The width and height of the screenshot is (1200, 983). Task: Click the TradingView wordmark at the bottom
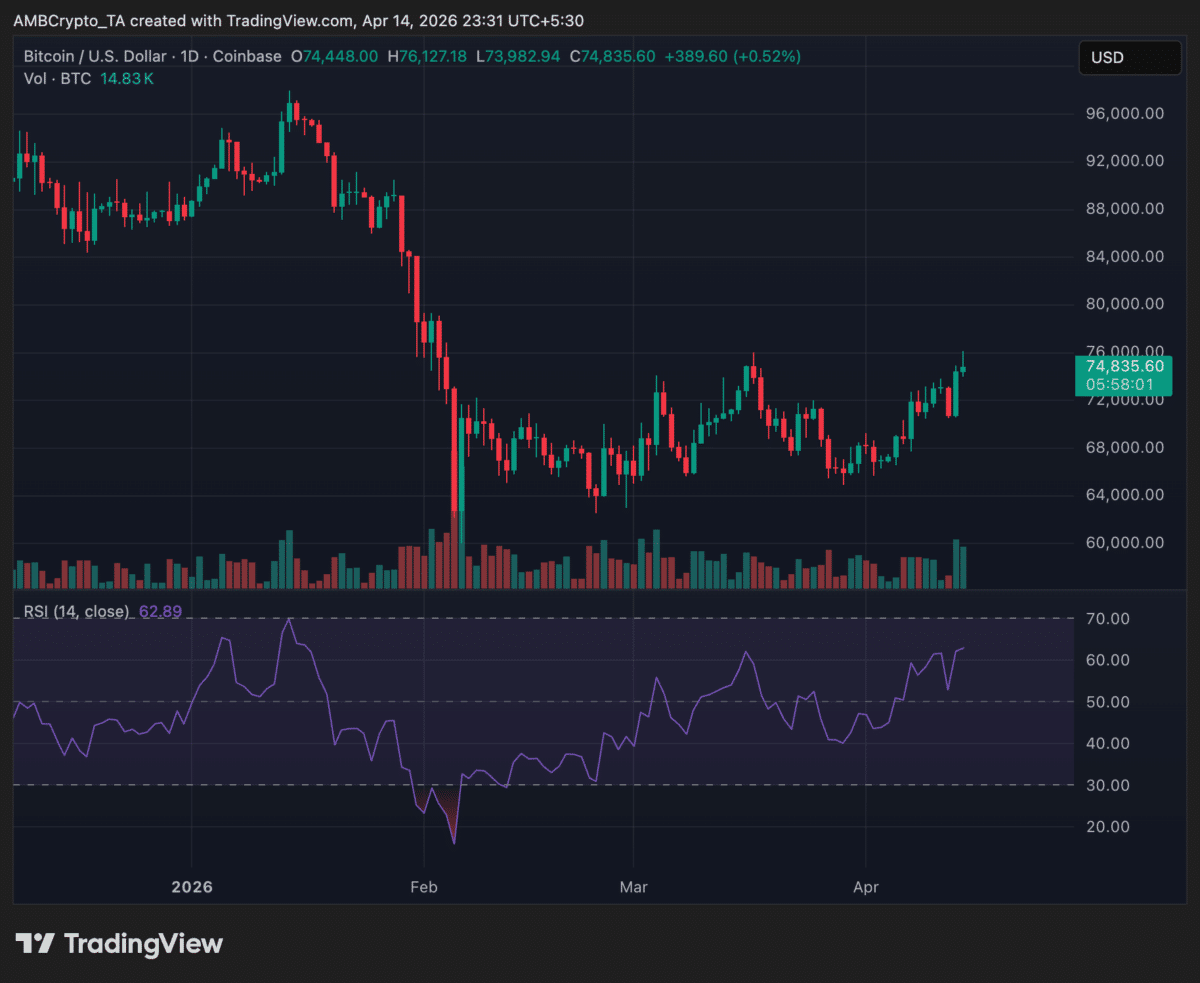tap(143, 942)
